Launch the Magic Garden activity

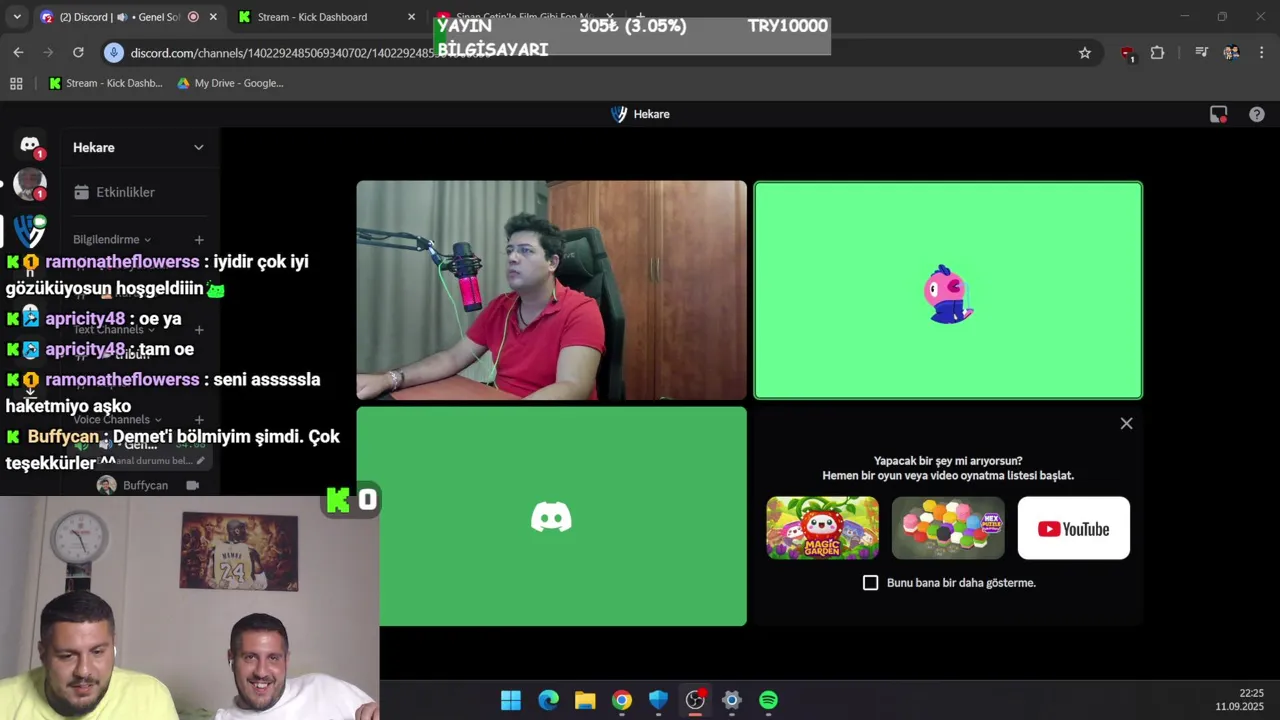822,528
